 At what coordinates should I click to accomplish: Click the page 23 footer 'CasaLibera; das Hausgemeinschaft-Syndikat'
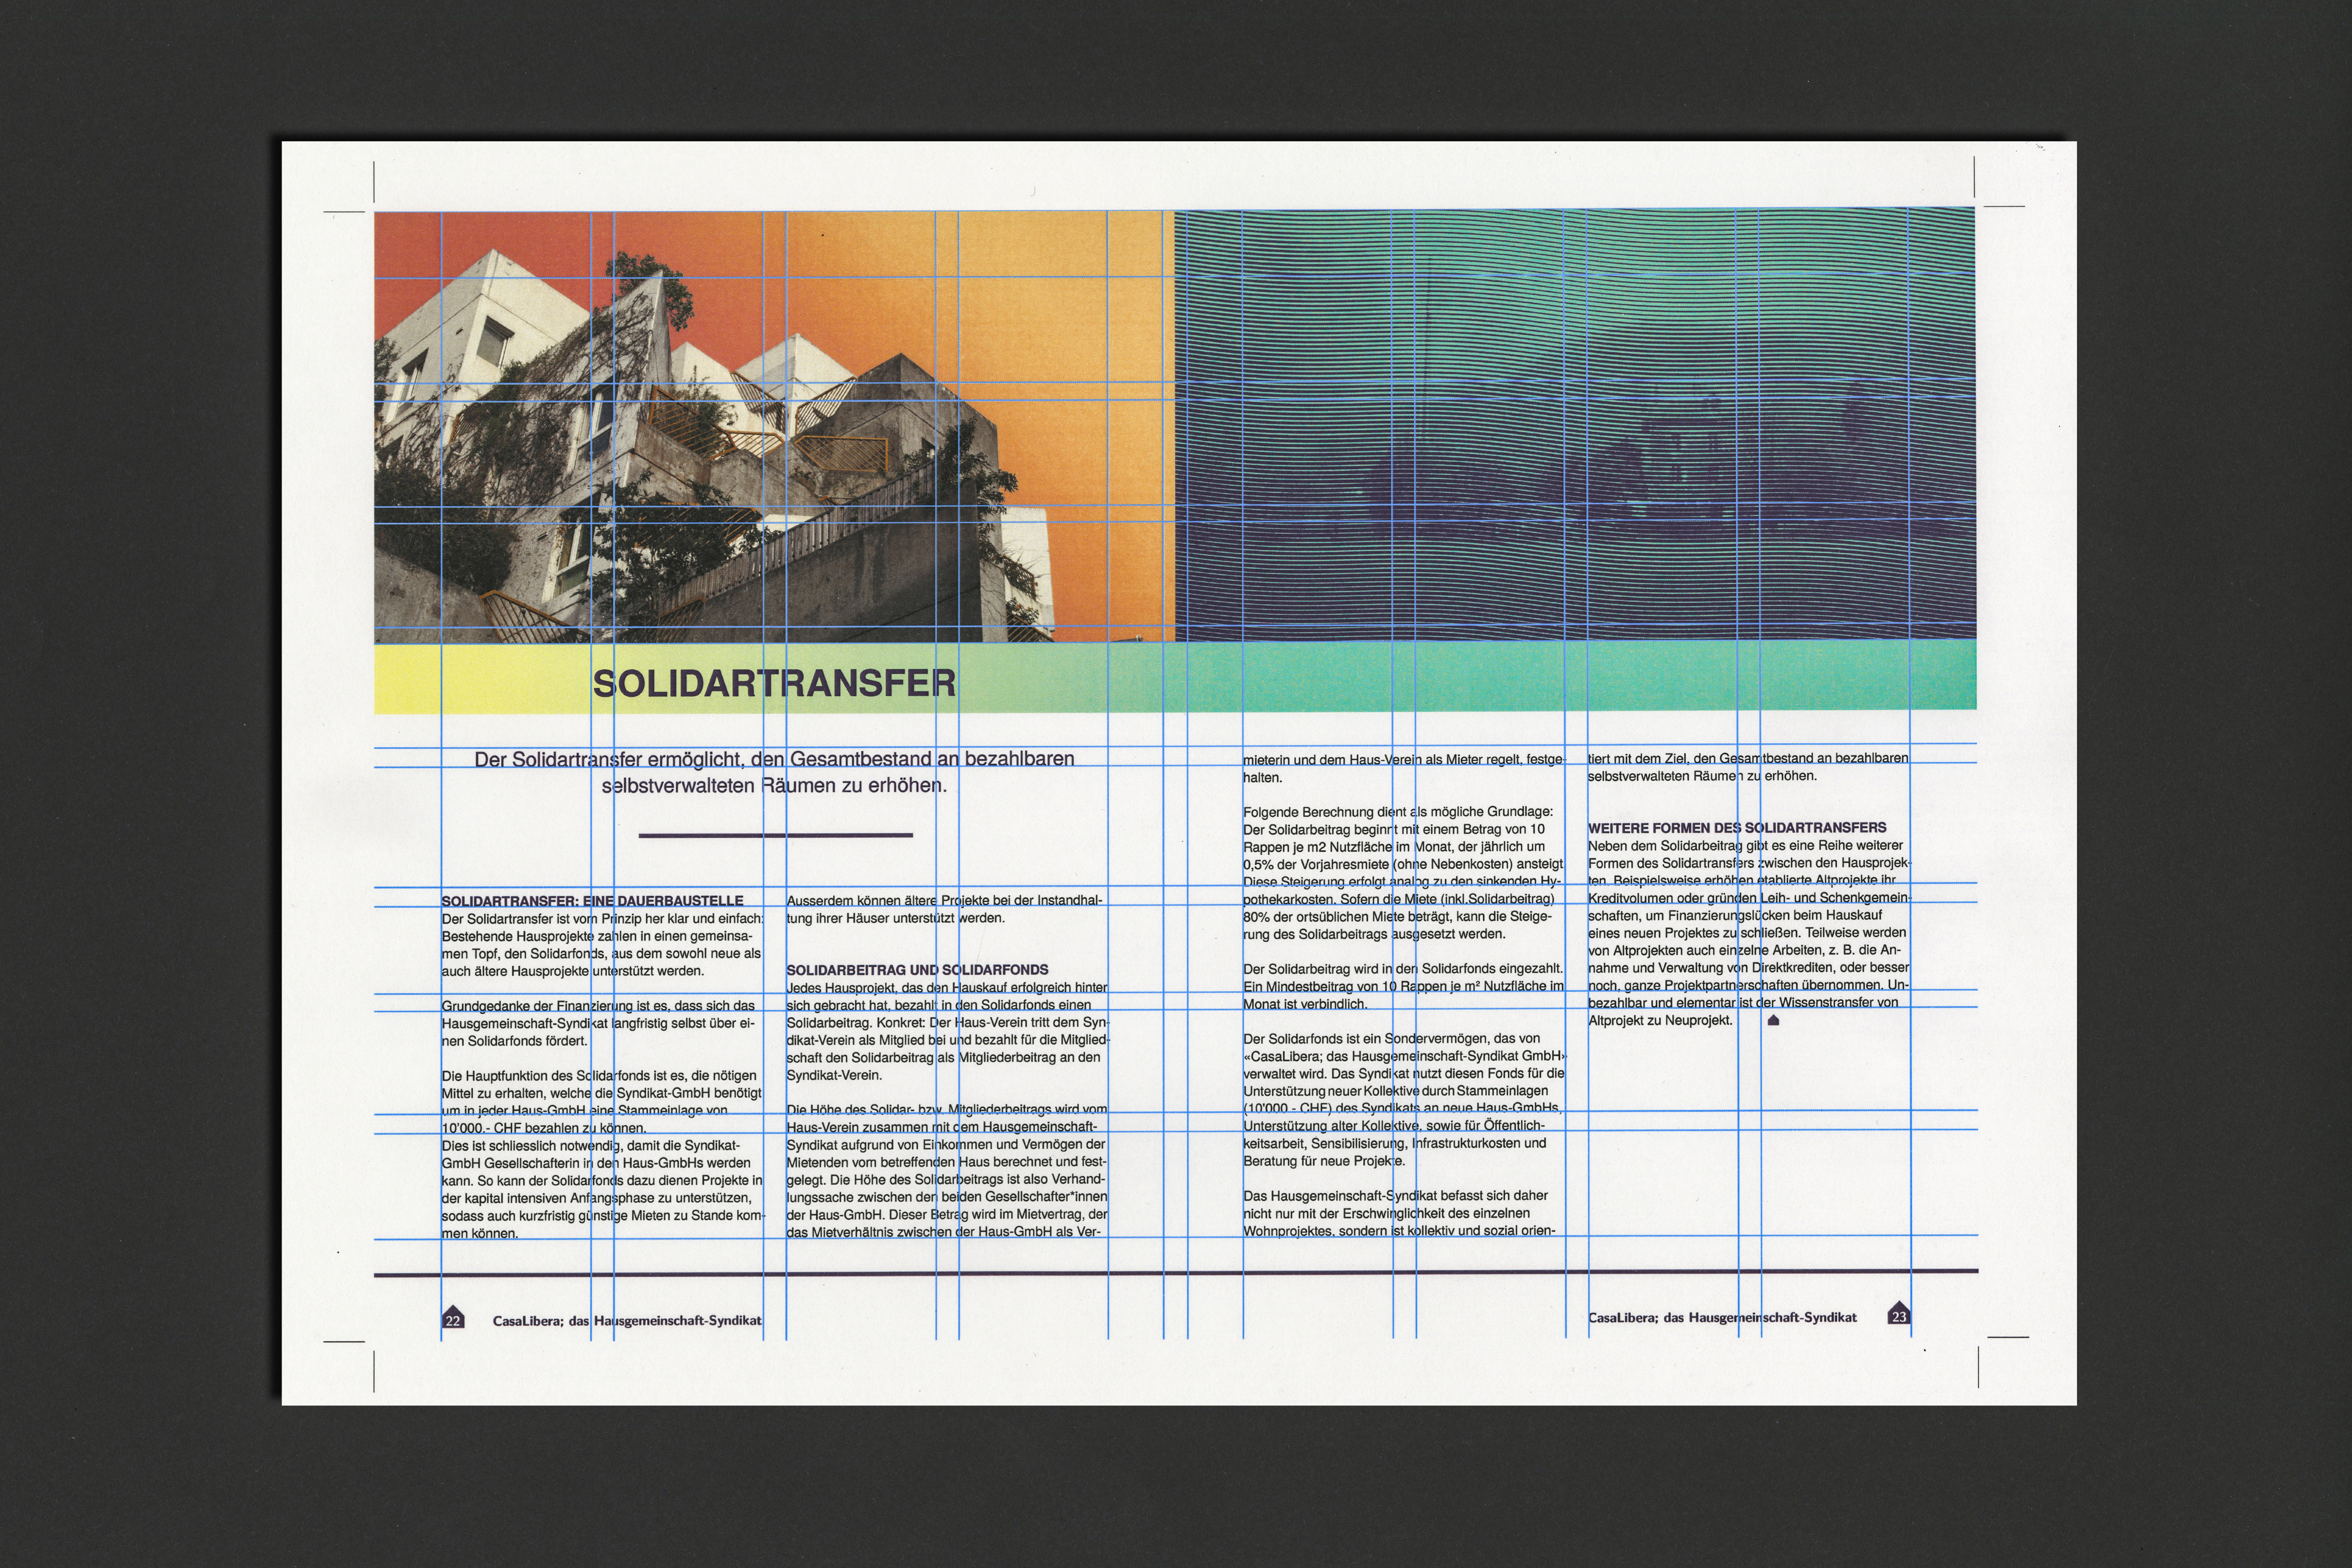pyautogui.click(x=1722, y=1318)
